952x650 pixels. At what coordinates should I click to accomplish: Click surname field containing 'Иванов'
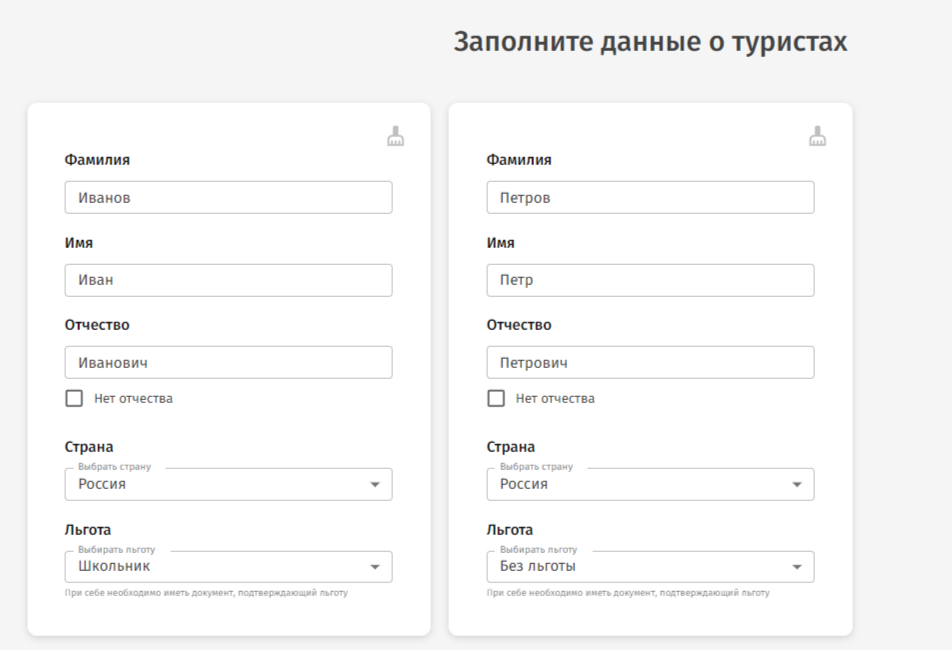click(x=228, y=198)
